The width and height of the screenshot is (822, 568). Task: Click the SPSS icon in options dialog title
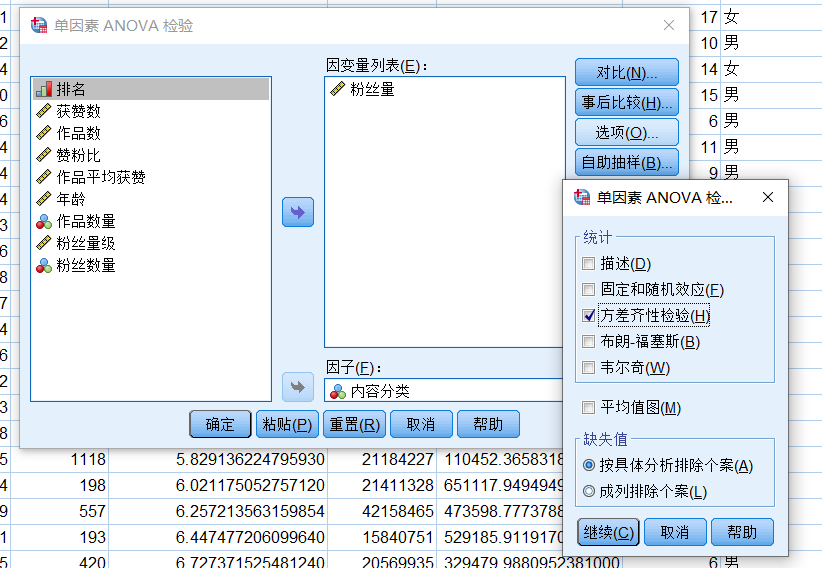click(582, 197)
